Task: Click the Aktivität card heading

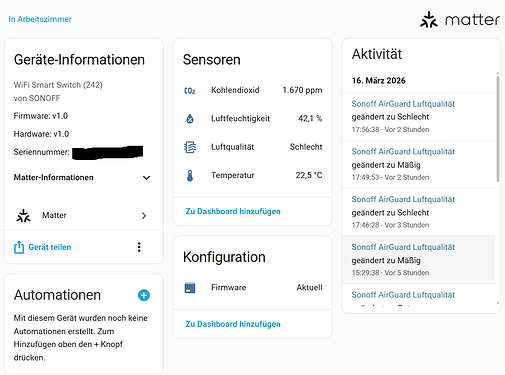Action: (377, 54)
